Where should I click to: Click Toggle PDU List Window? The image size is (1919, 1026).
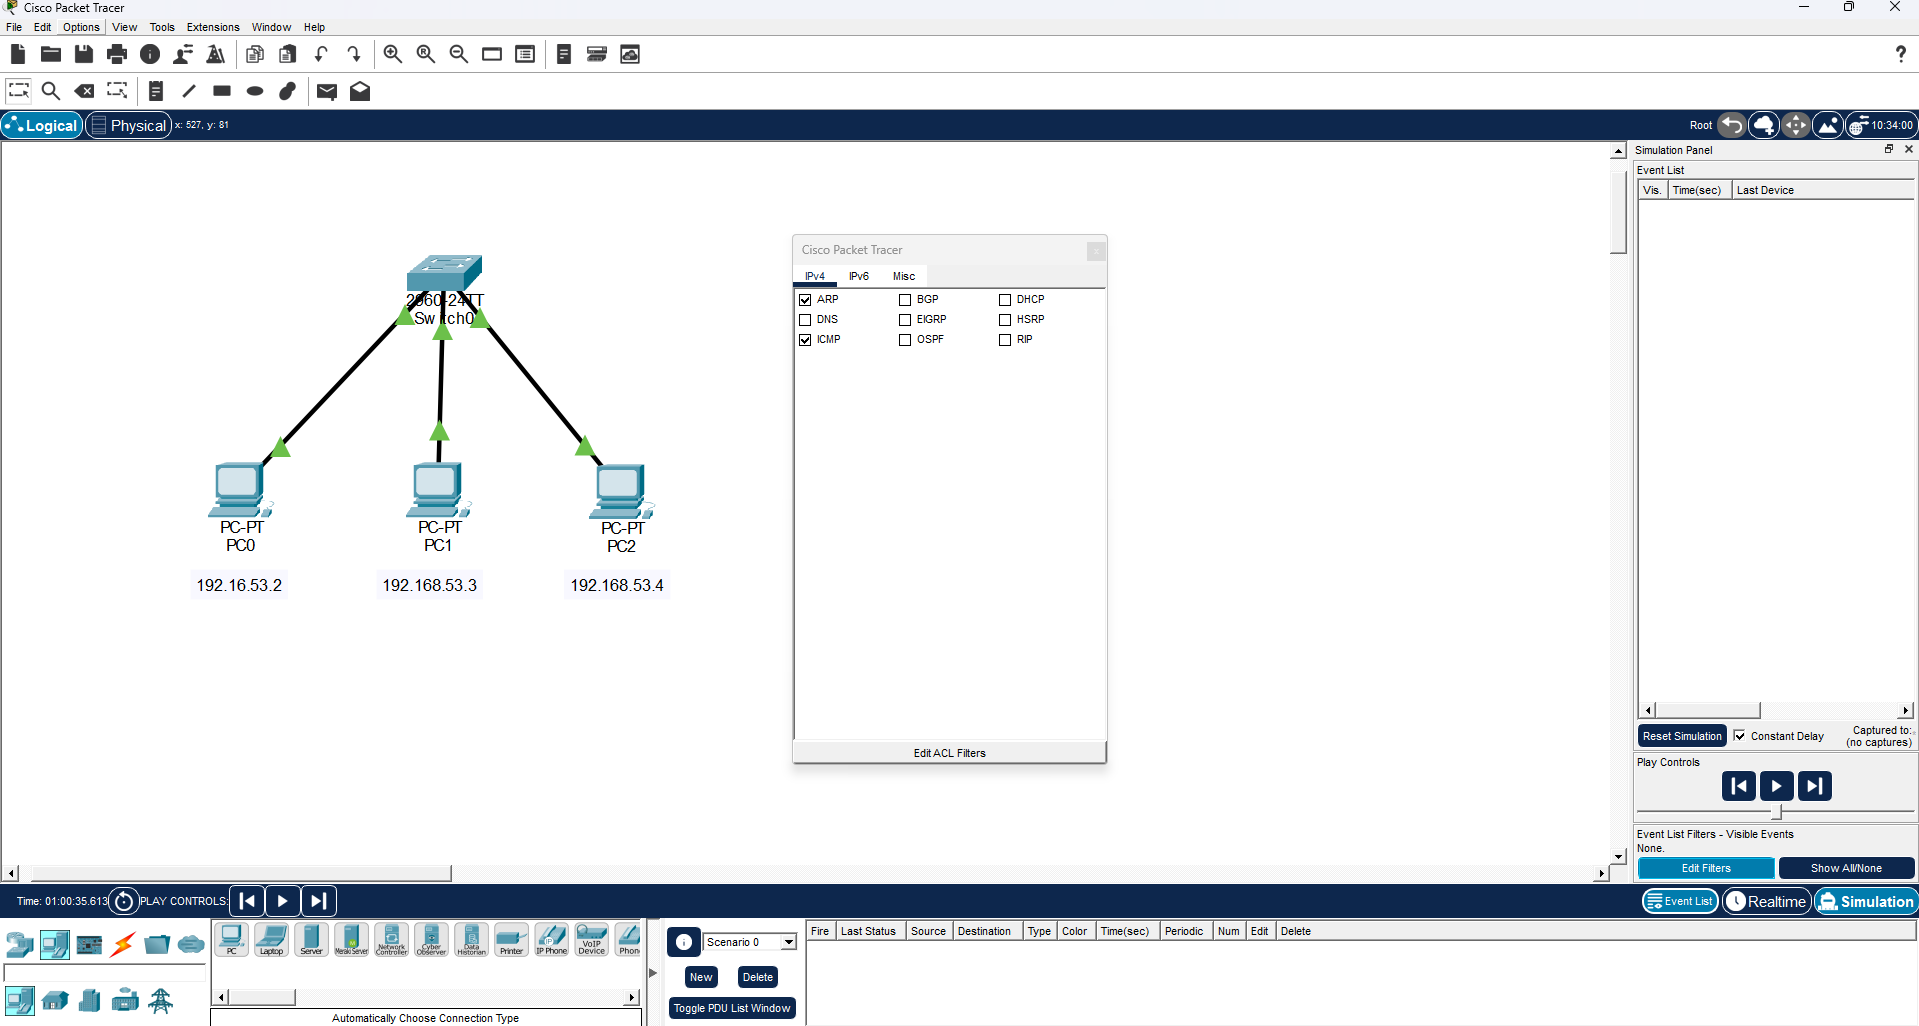731,1008
